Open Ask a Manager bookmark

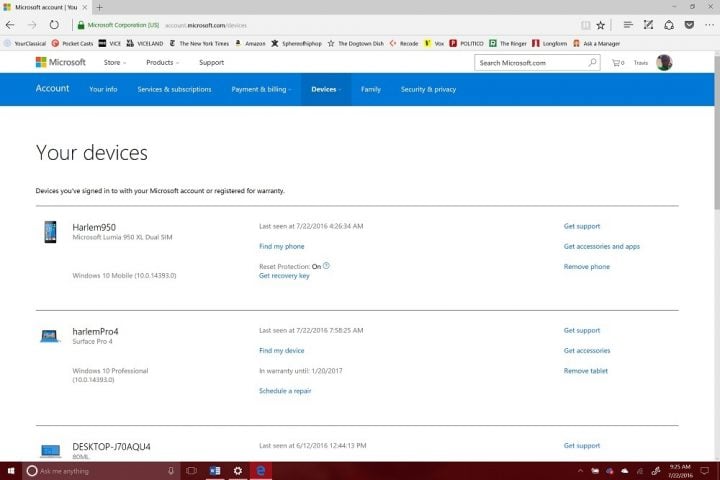pyautogui.click(x=596, y=43)
